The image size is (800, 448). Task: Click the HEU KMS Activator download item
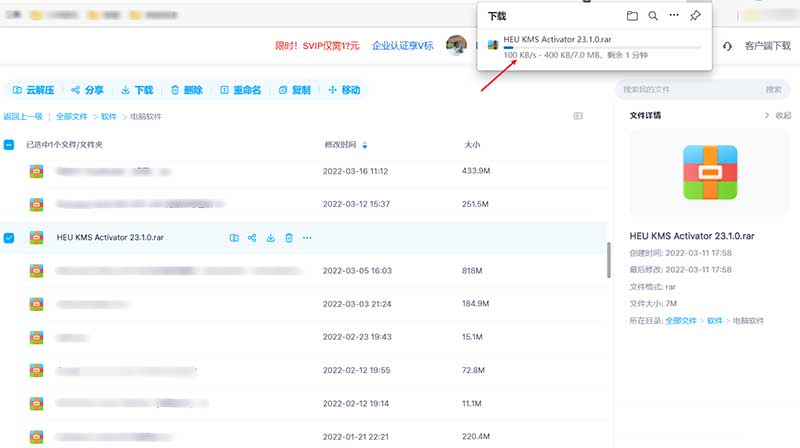[594, 47]
